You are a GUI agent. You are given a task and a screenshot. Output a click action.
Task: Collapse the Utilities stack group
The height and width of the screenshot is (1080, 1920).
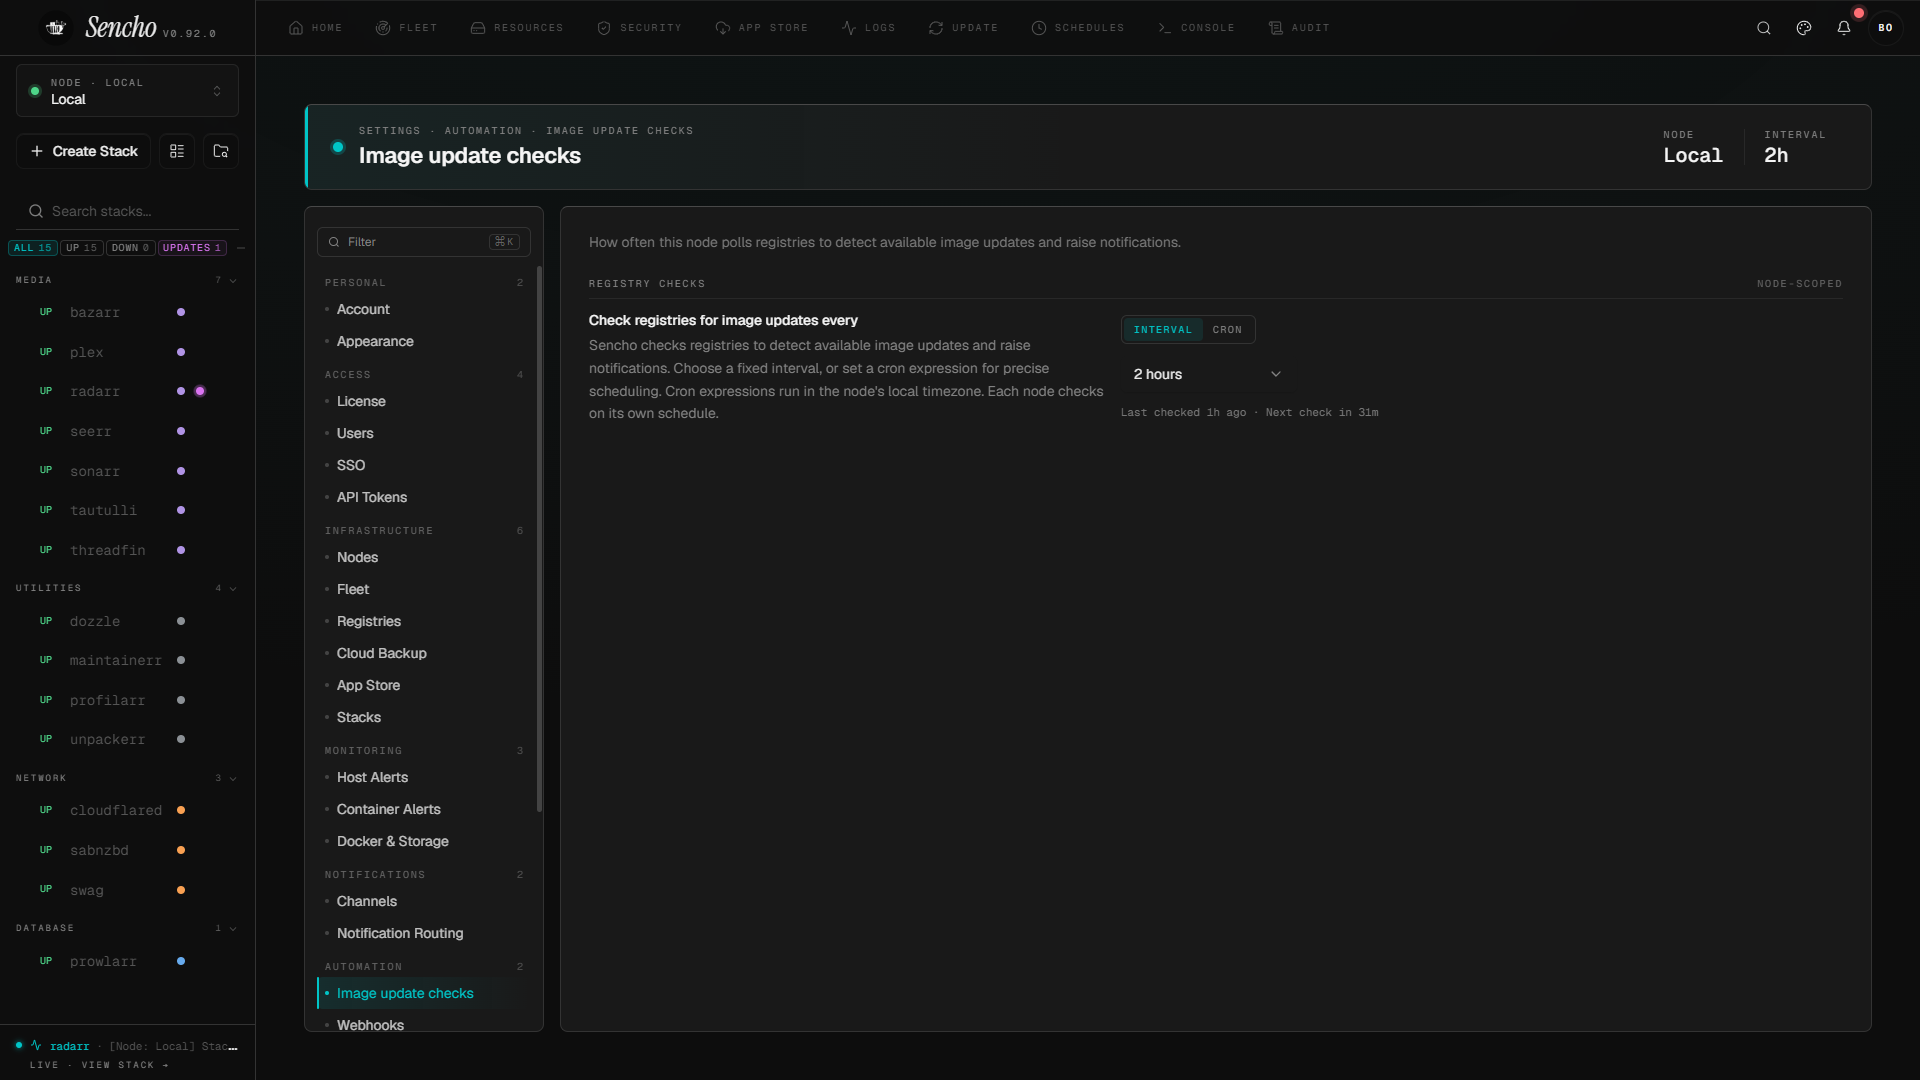[233, 589]
